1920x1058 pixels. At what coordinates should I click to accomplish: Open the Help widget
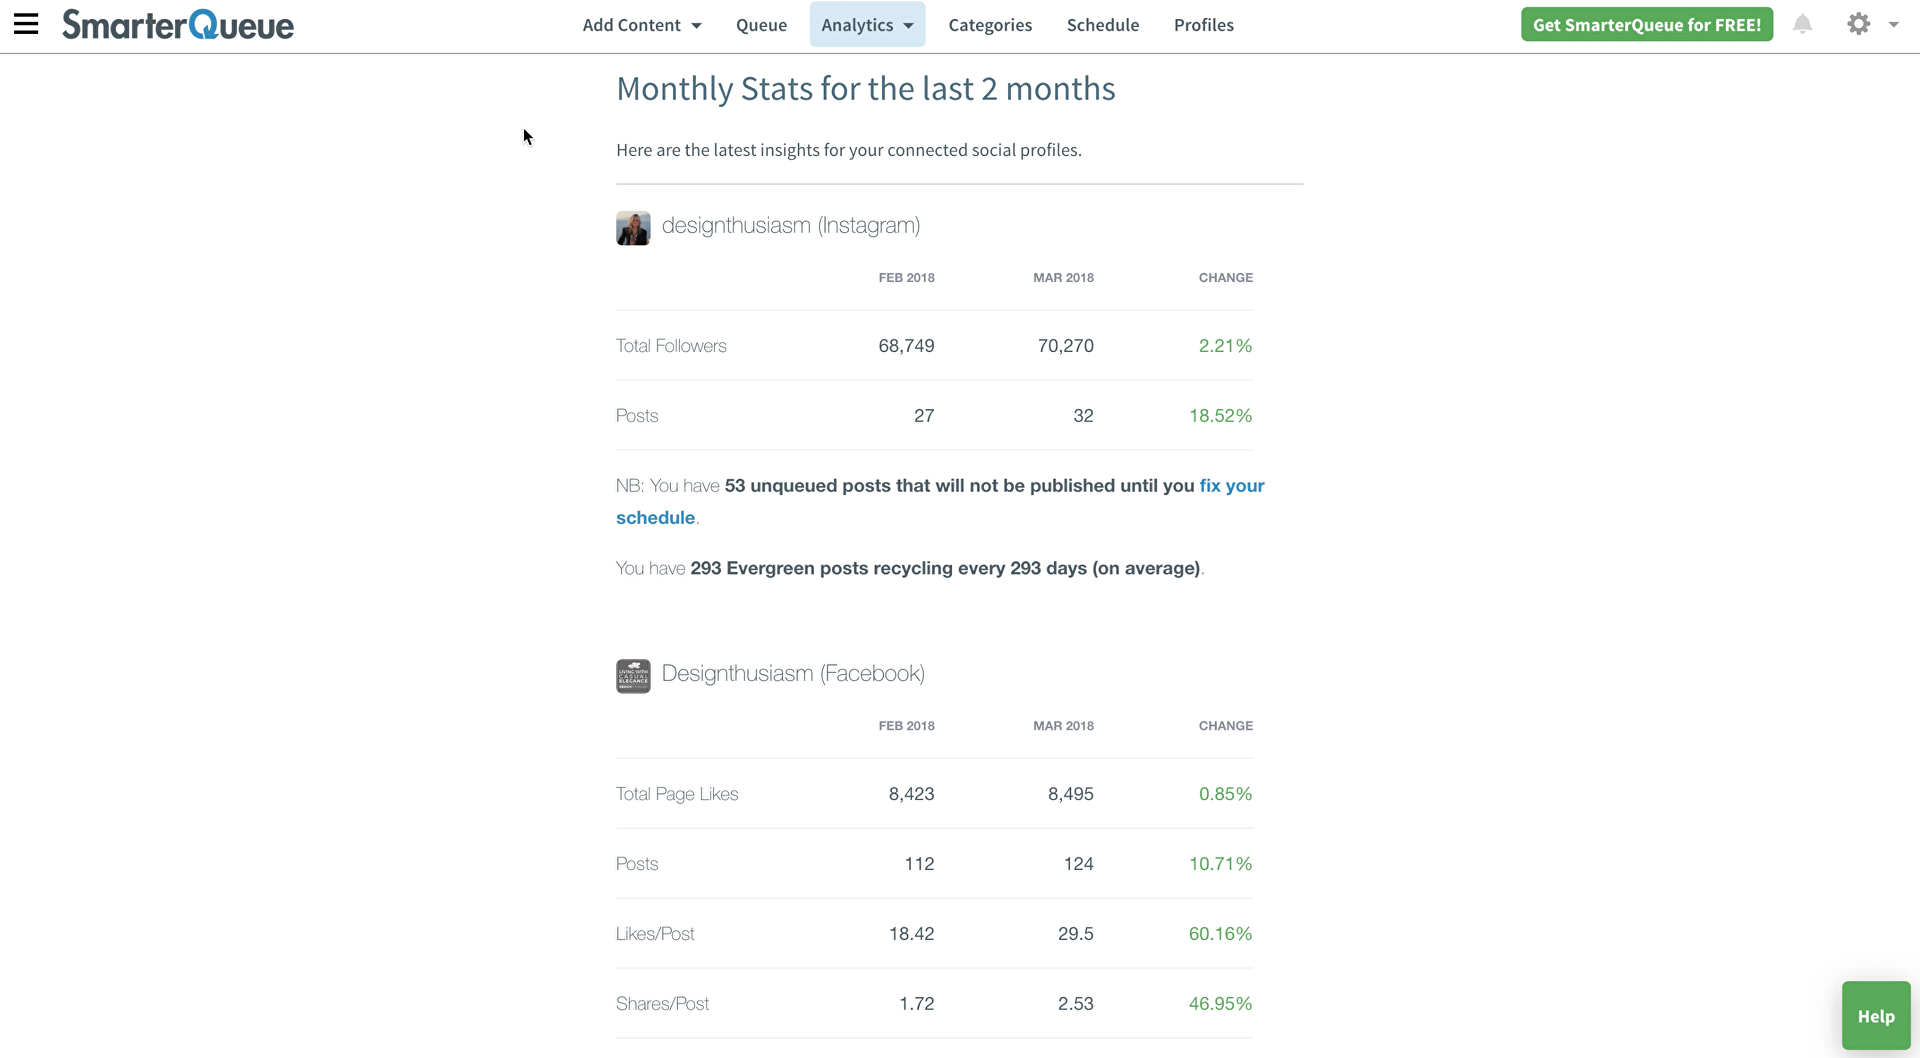point(1876,1016)
